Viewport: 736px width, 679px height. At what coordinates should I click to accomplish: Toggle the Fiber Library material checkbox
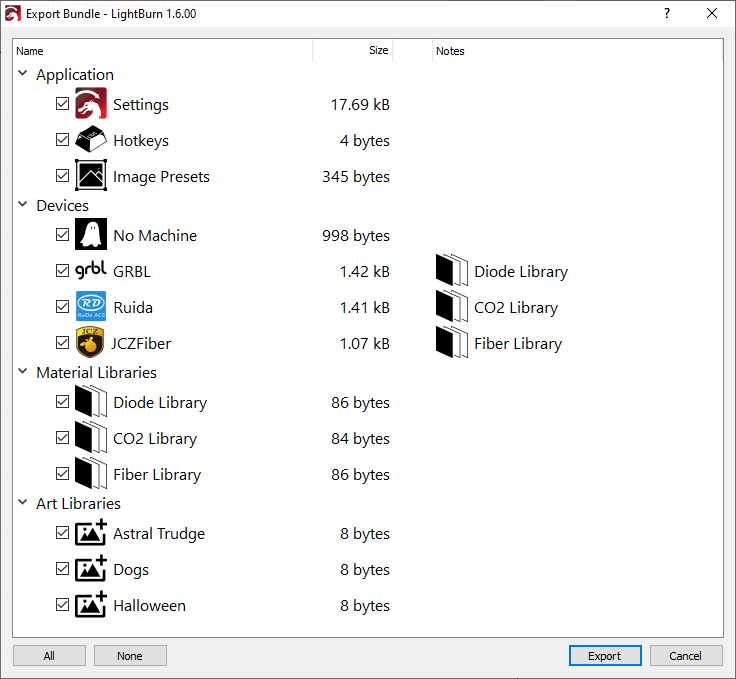pyautogui.click(x=62, y=473)
